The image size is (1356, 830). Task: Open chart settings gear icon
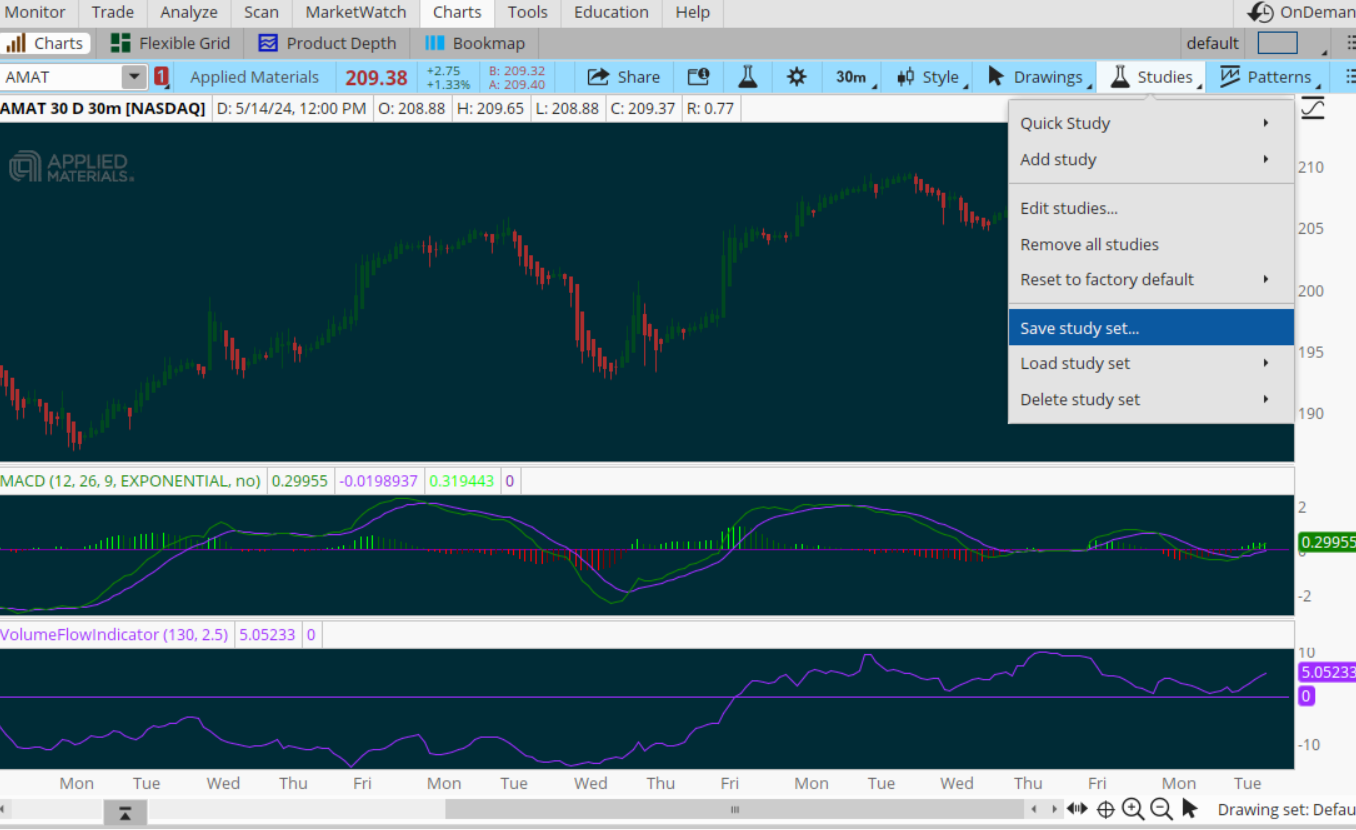pos(797,77)
